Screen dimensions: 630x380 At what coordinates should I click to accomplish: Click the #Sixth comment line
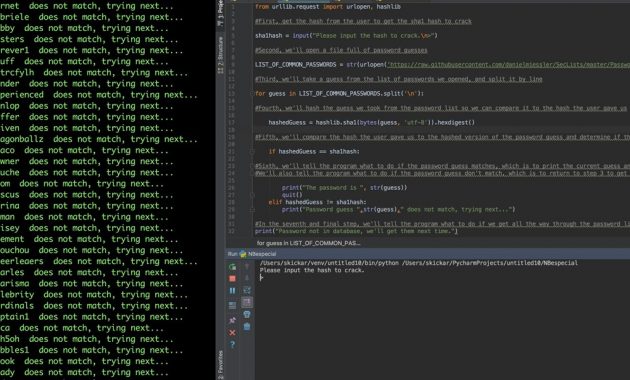[442, 166]
